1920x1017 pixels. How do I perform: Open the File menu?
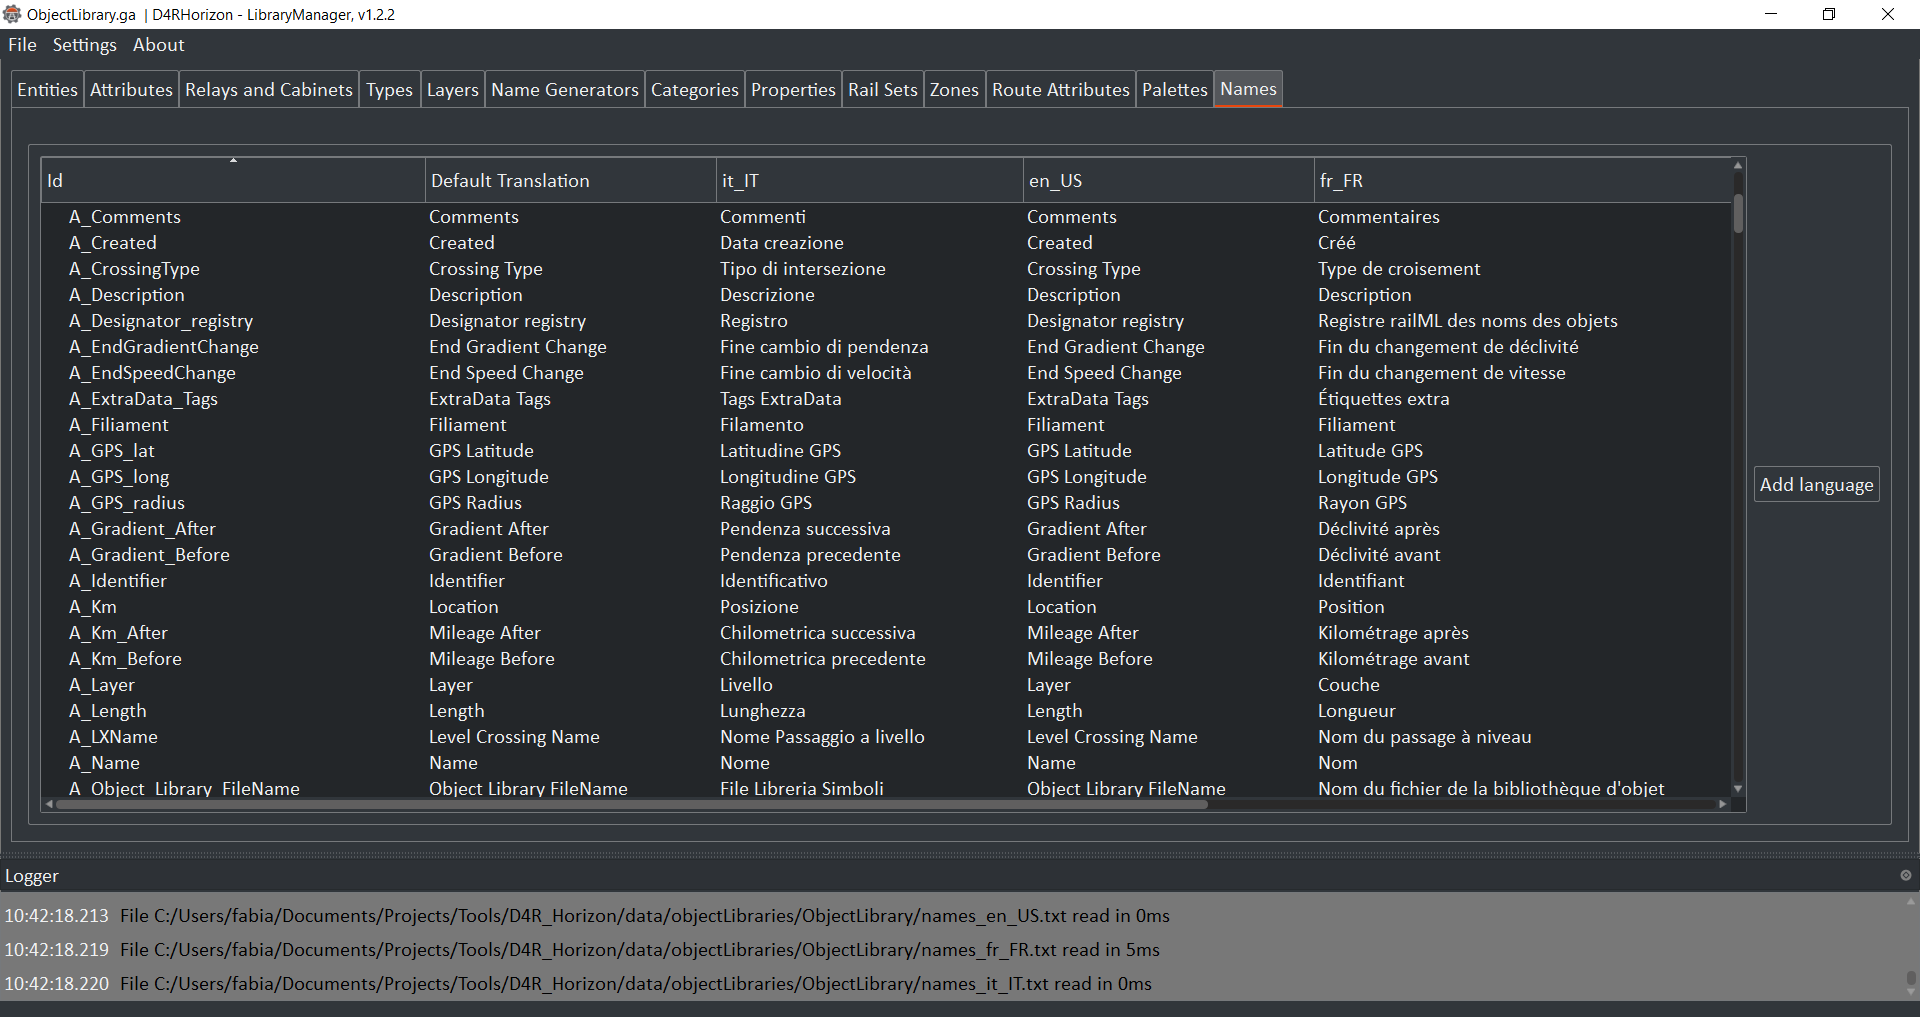pos(22,45)
